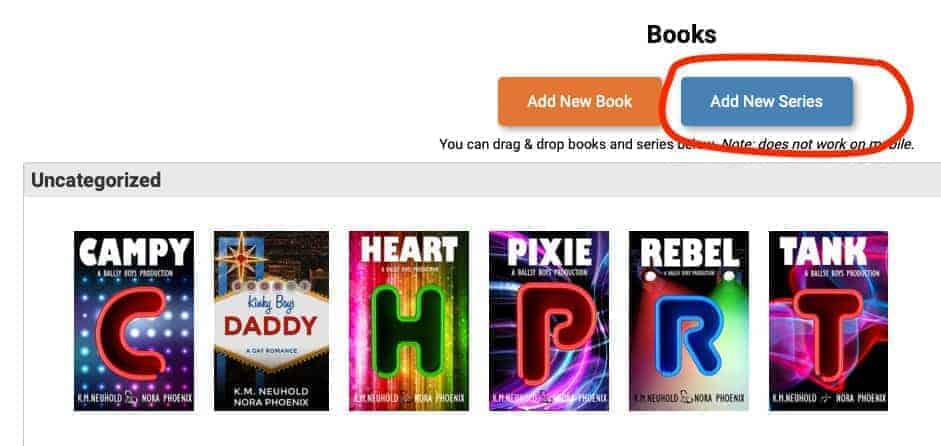Click the blue neon R letter
The width and height of the screenshot is (941, 446).
688,336
